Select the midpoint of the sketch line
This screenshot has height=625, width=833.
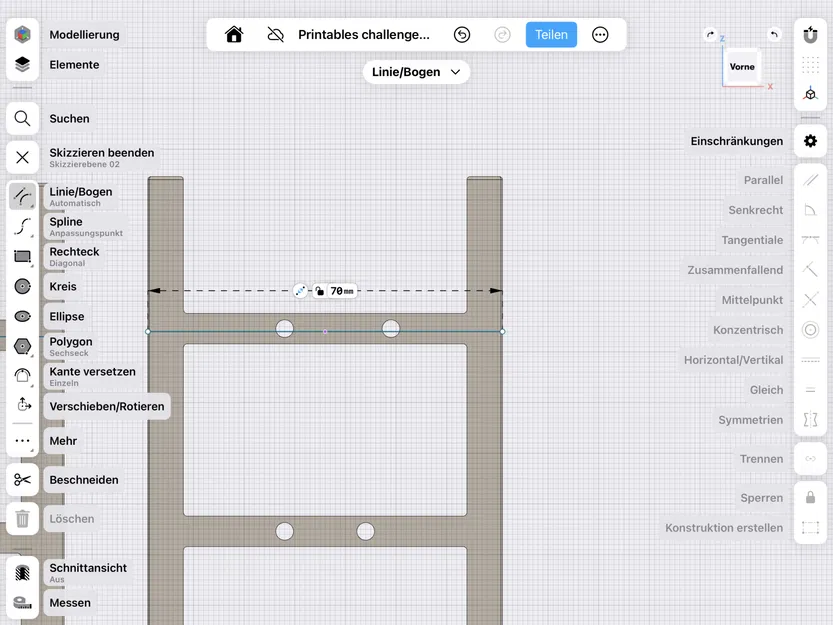(325, 332)
